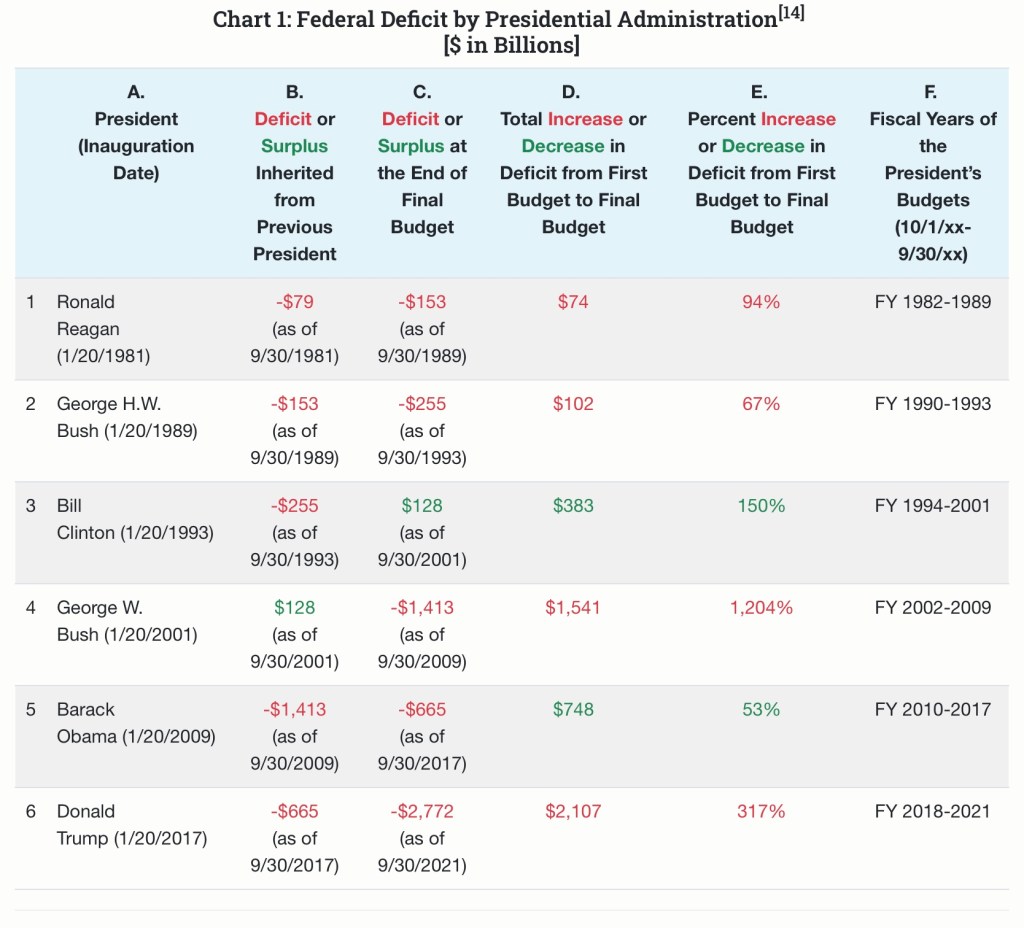This screenshot has height=928, width=1024.
Task: Click the Percent Increase or Decrease column header
Action: [x=761, y=160]
